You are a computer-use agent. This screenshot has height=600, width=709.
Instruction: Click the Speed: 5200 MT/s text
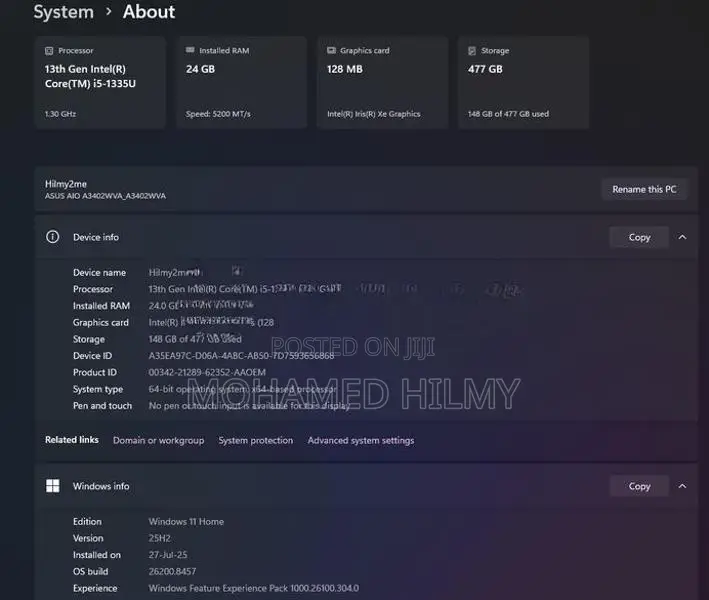(218, 114)
